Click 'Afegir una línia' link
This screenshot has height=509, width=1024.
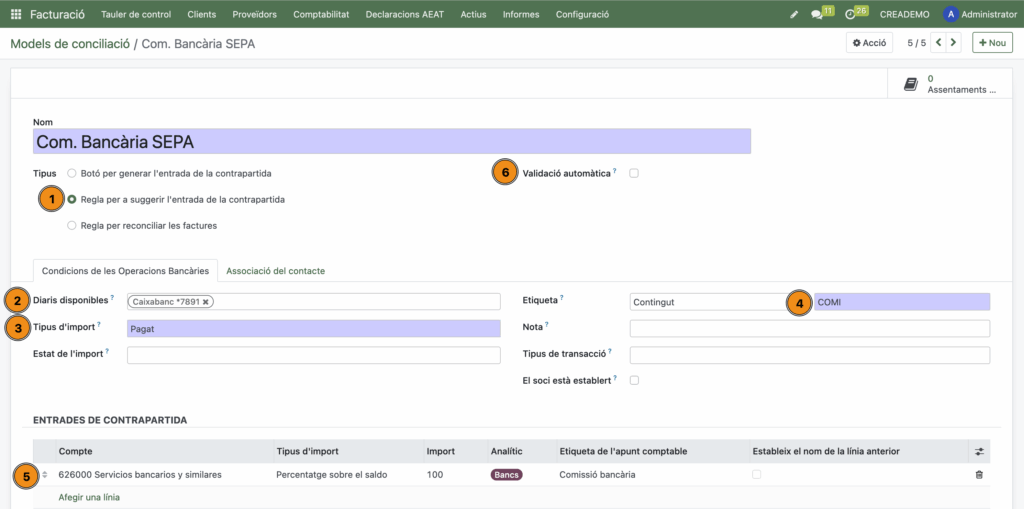[89, 497]
